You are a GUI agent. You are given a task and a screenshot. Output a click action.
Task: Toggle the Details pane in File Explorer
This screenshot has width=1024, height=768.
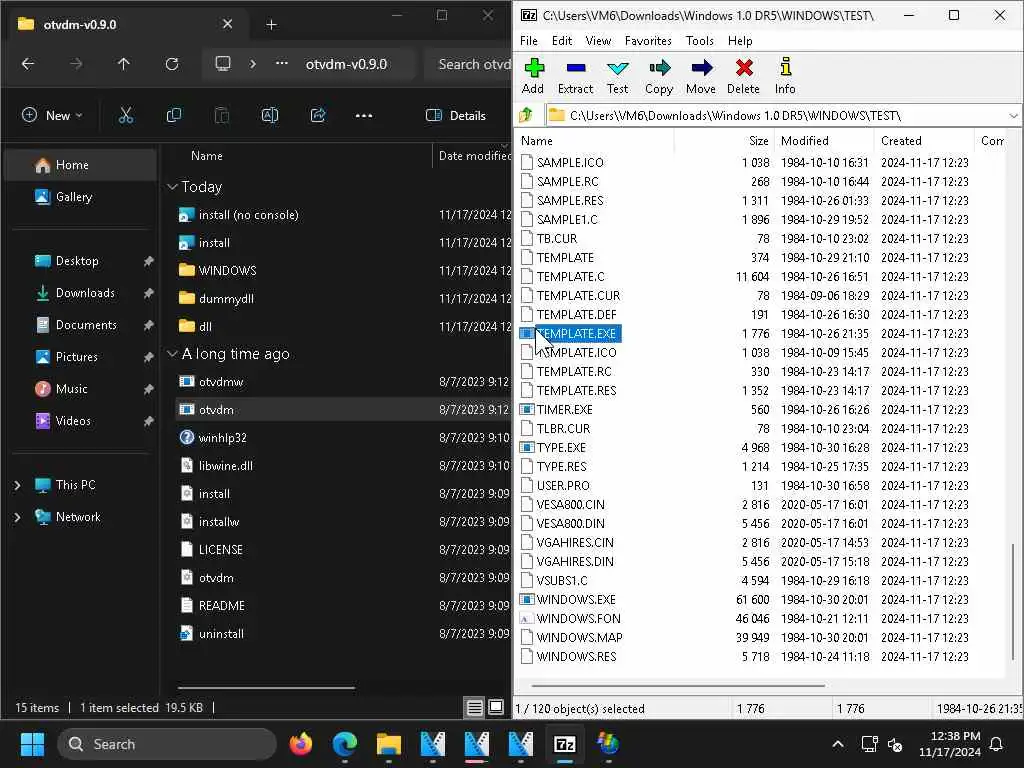pos(456,116)
